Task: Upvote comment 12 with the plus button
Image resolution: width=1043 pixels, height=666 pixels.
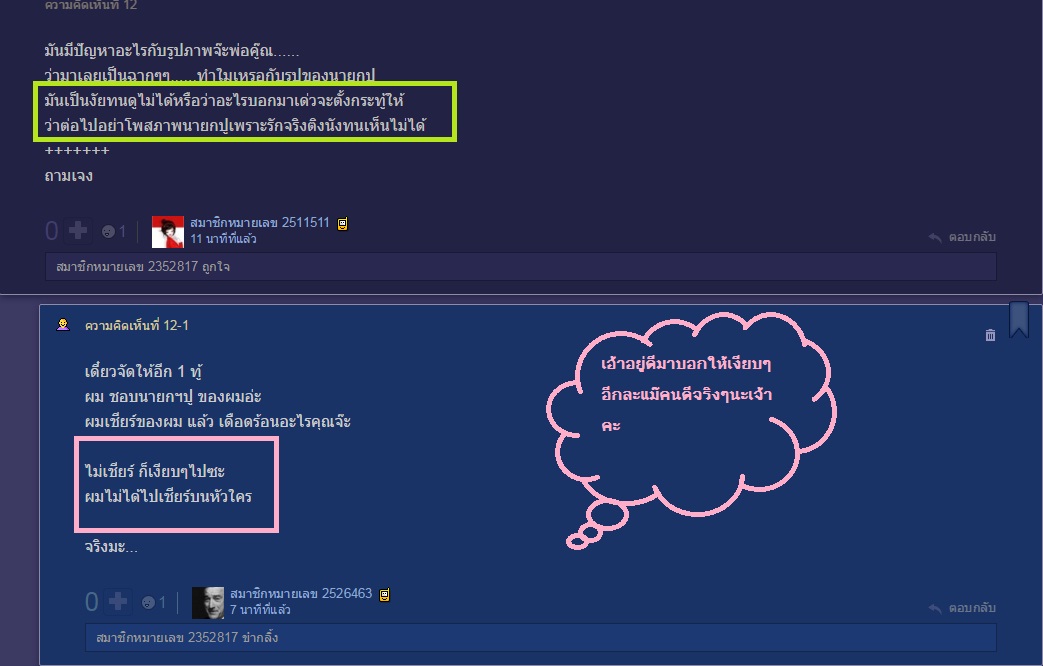Action: [x=78, y=231]
